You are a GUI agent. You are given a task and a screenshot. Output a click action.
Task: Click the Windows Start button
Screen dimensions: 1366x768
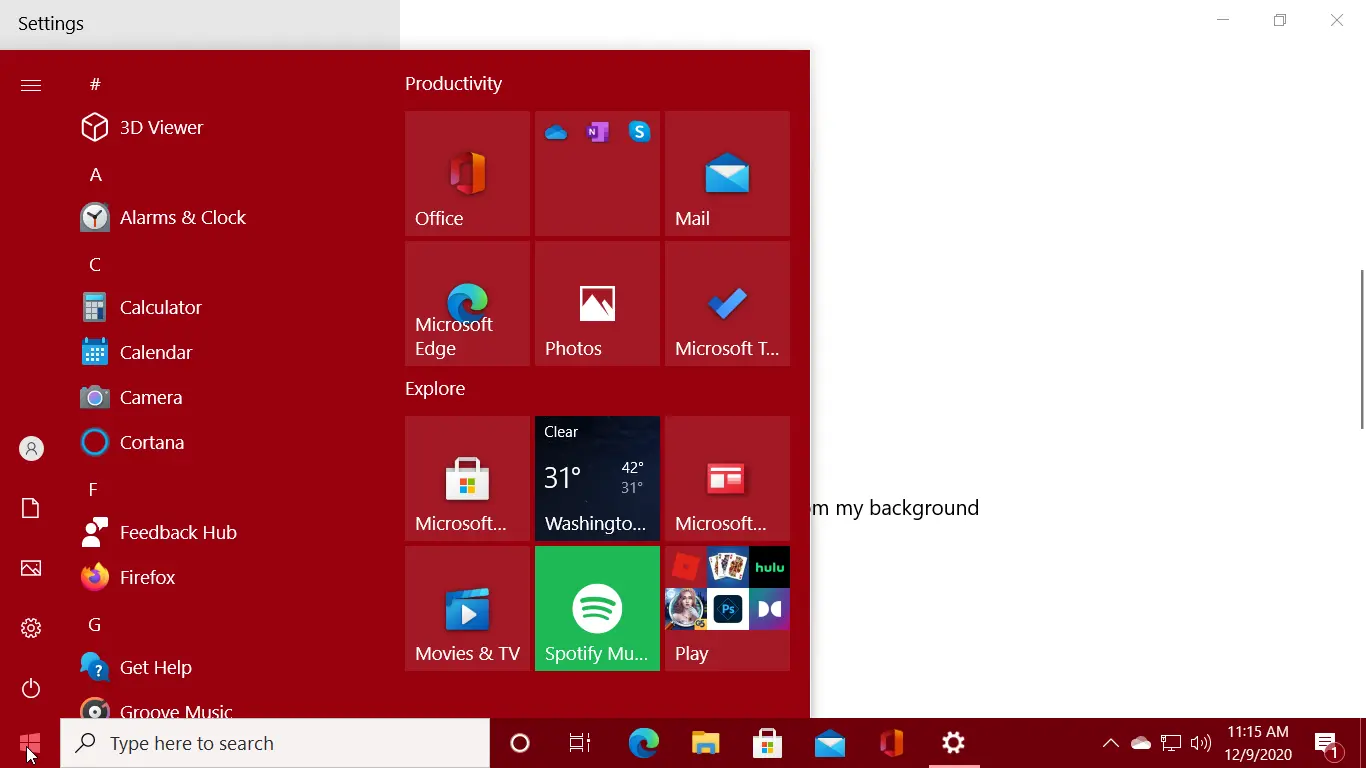click(x=30, y=743)
